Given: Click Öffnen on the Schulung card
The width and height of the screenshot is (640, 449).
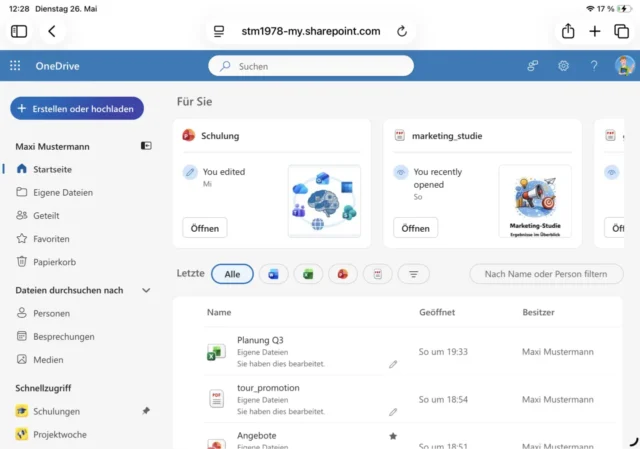Looking at the screenshot, I should coord(204,228).
